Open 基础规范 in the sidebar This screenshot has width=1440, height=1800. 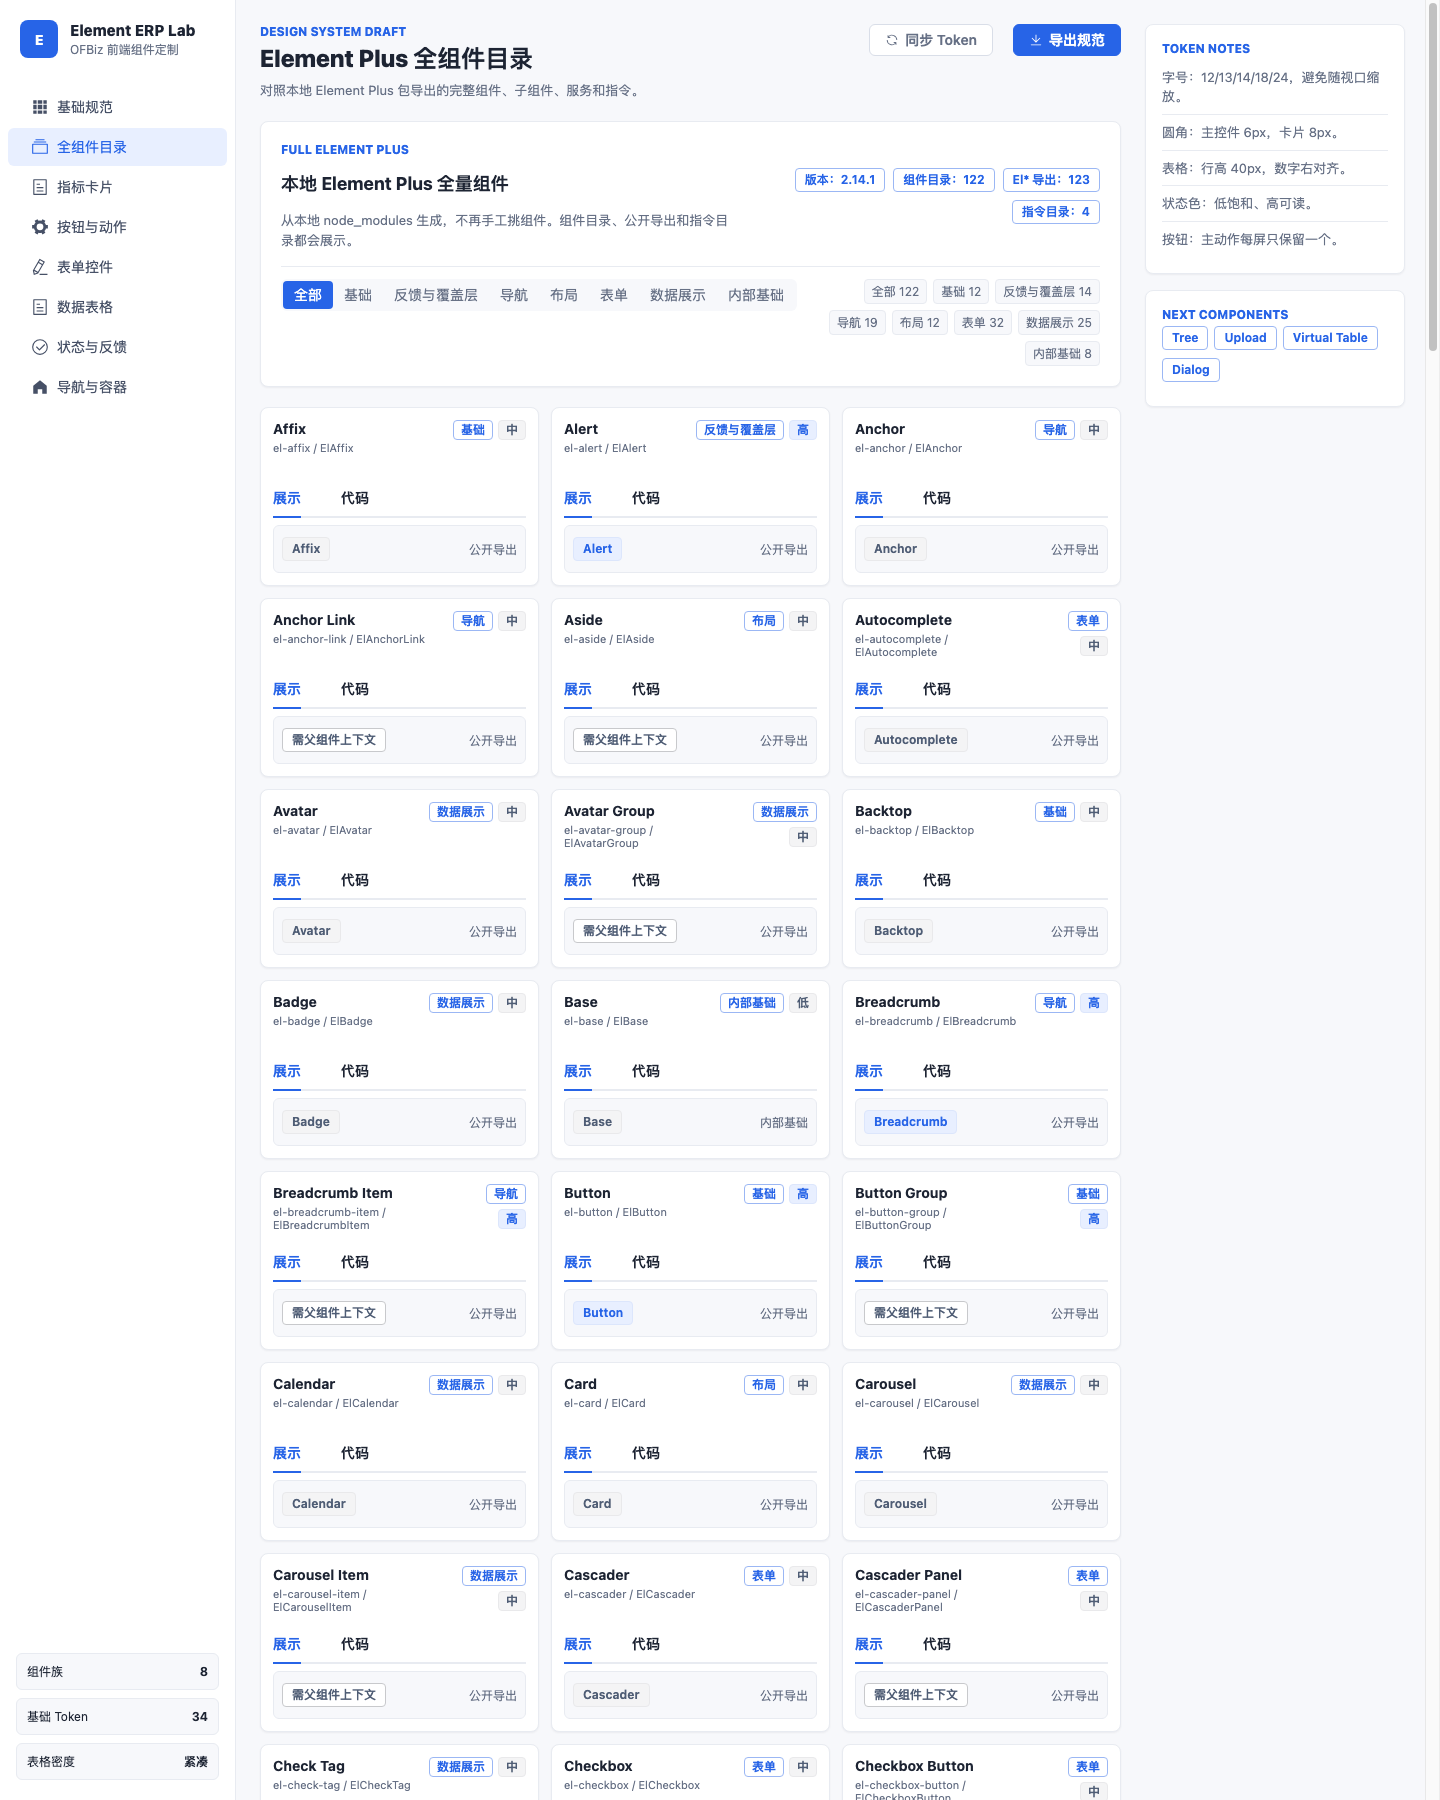tap(117, 107)
